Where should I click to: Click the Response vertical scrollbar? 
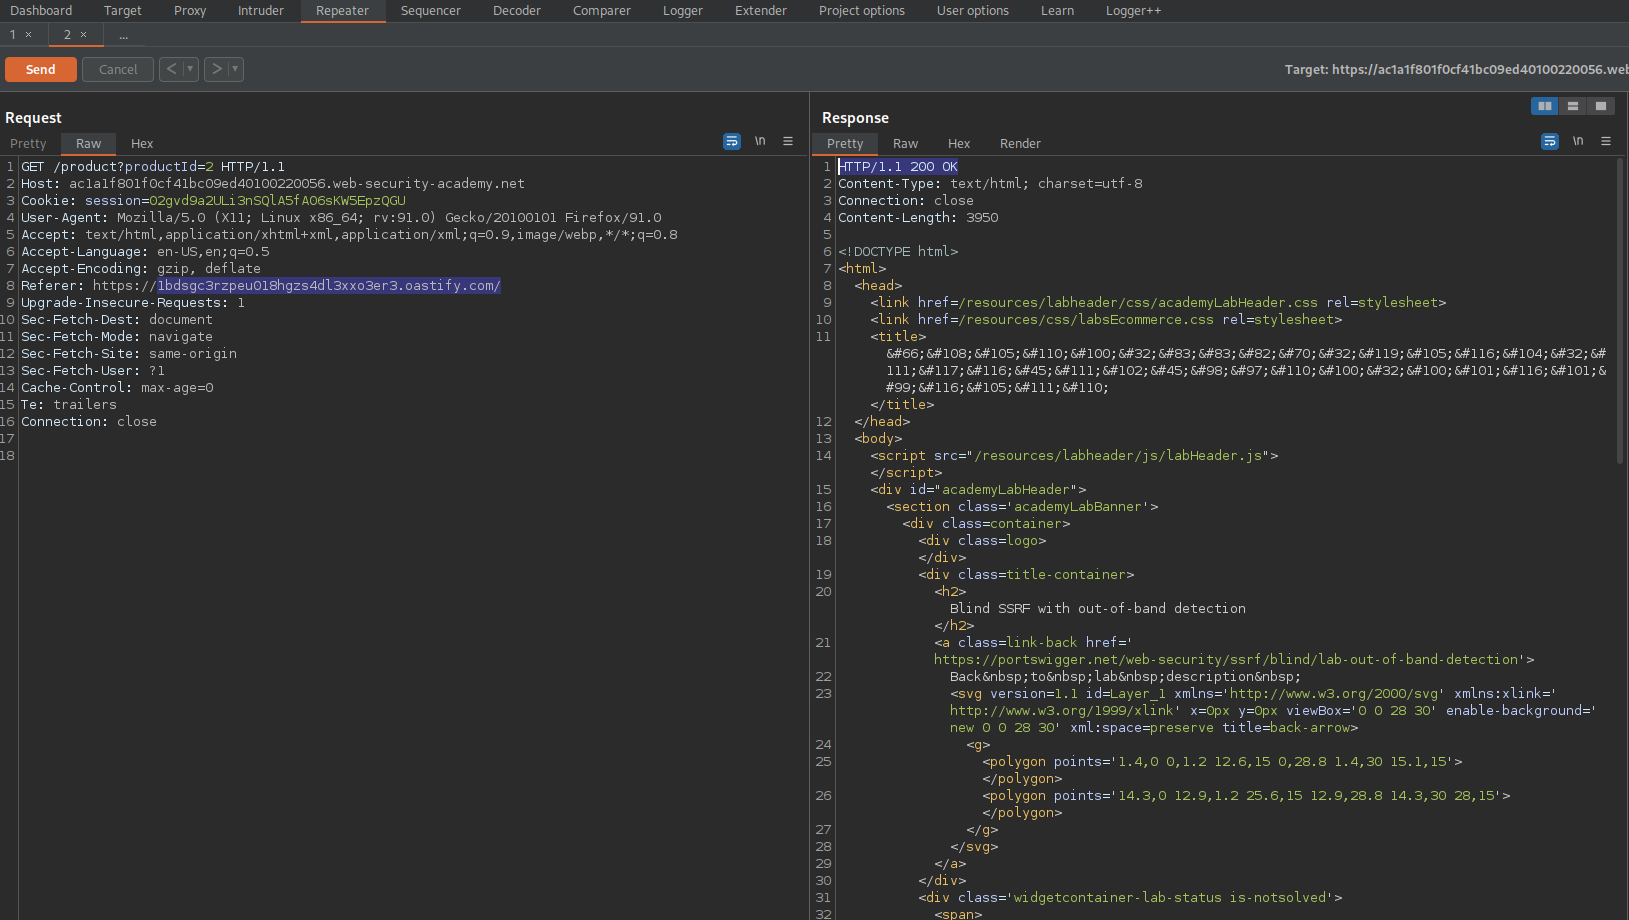pos(1620,310)
